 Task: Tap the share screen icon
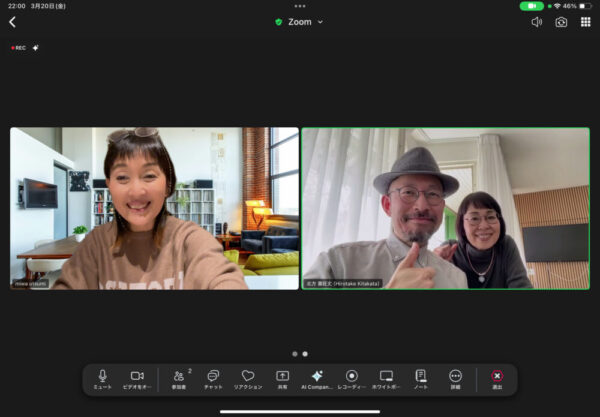pos(282,377)
